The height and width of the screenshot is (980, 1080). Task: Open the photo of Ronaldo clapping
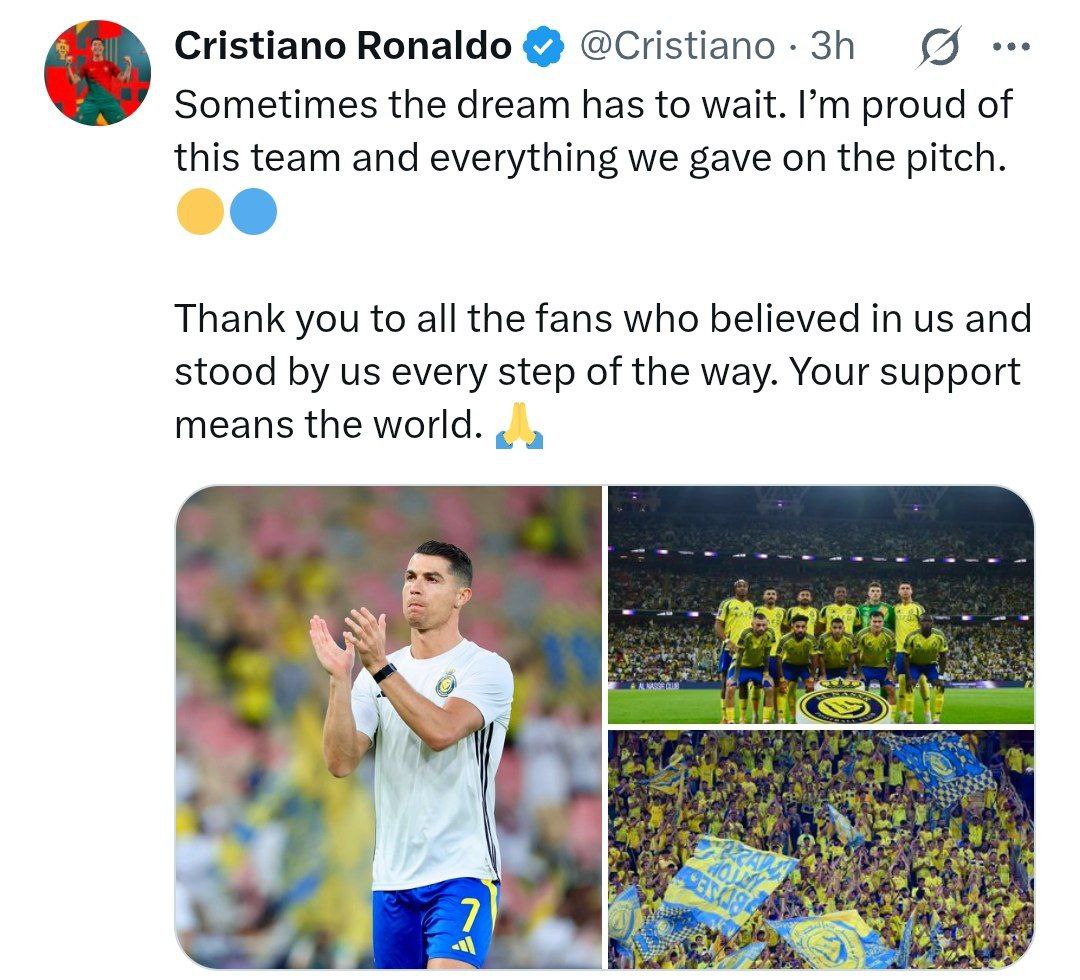click(x=388, y=726)
